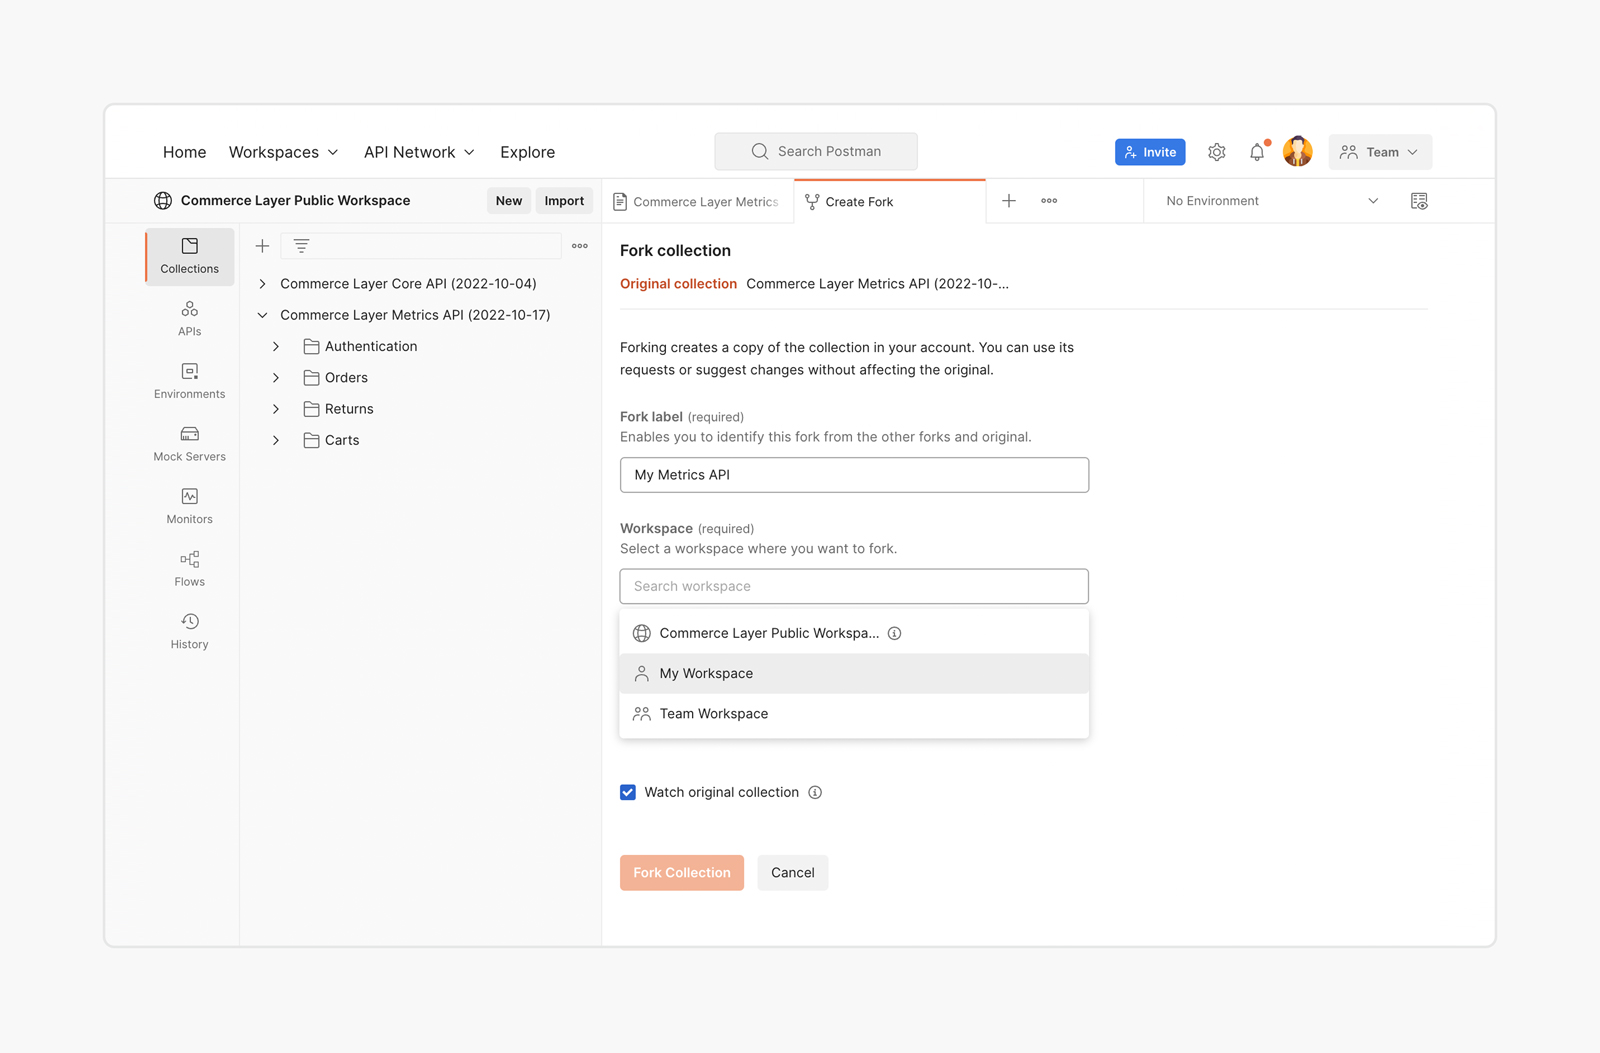Open the APIs sidebar panel
Image resolution: width=1600 pixels, height=1053 pixels.
(x=189, y=318)
